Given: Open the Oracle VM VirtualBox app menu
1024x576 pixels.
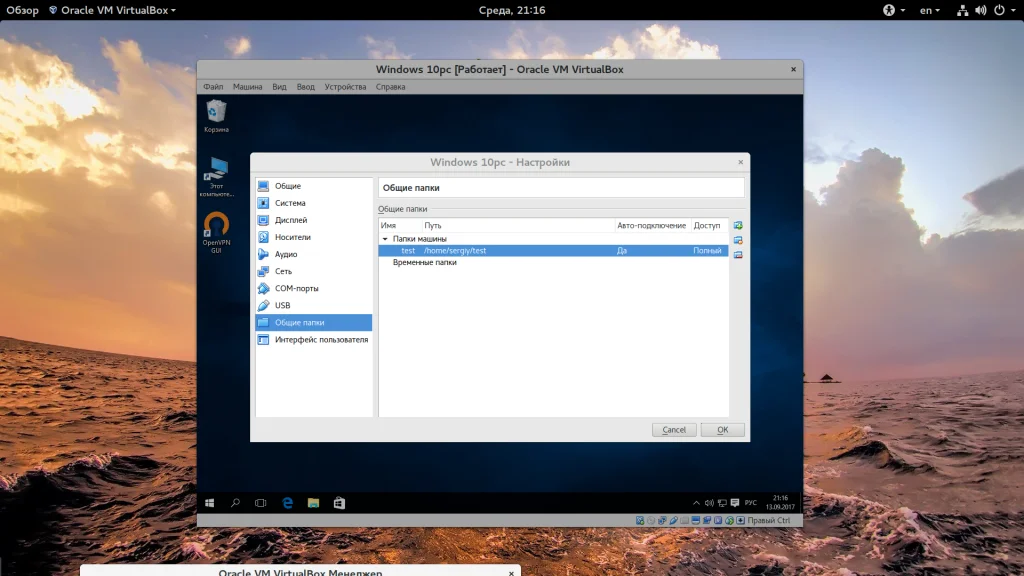Looking at the screenshot, I should click(112, 10).
